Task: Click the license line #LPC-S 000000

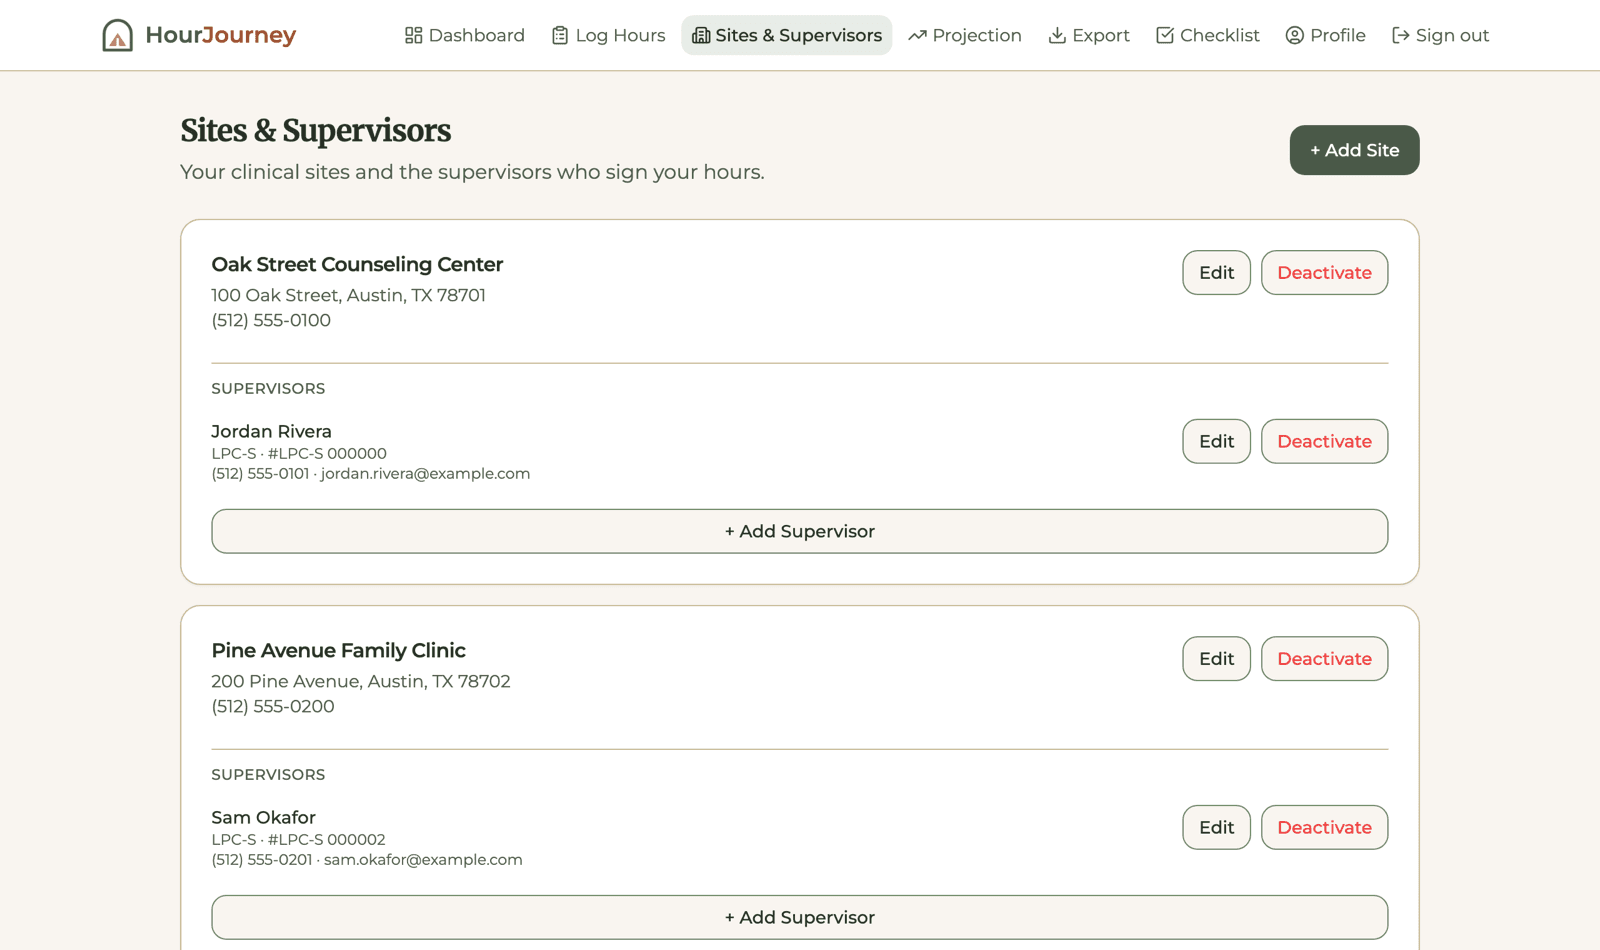Action: [299, 453]
